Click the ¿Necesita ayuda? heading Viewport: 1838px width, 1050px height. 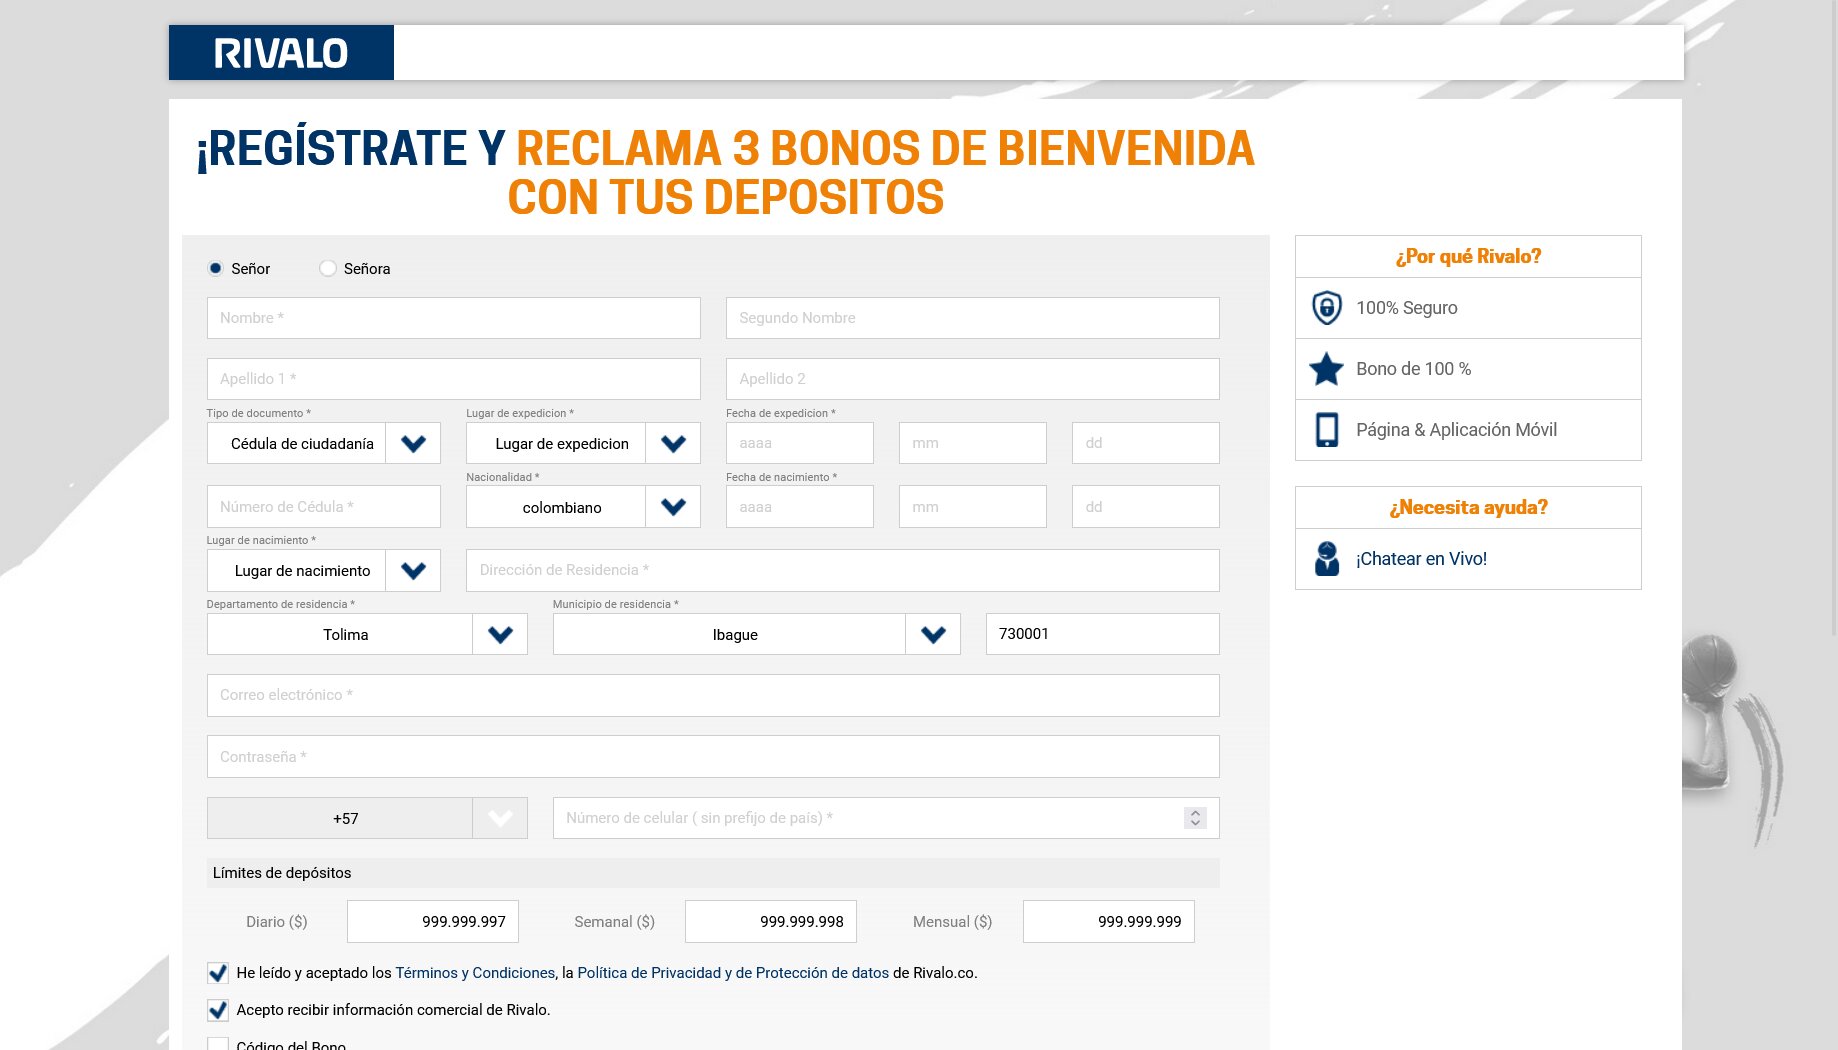point(1468,508)
